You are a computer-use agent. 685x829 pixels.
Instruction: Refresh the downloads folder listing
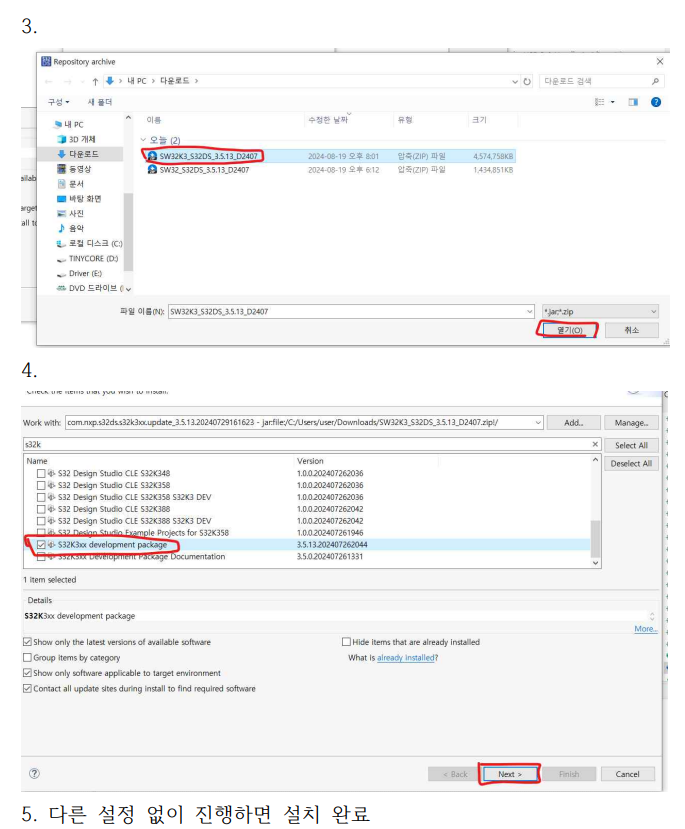(527, 81)
